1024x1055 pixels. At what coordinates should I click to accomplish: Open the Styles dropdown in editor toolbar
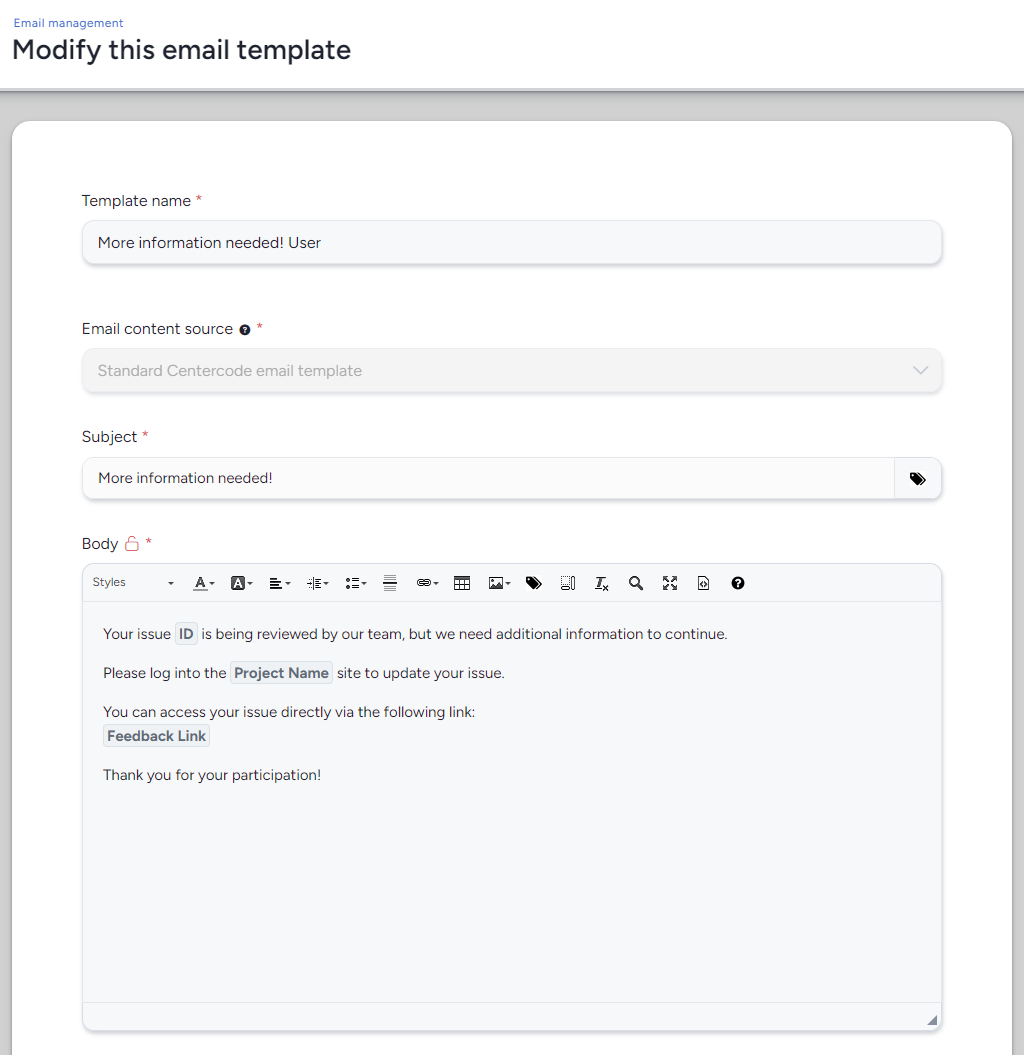point(133,583)
